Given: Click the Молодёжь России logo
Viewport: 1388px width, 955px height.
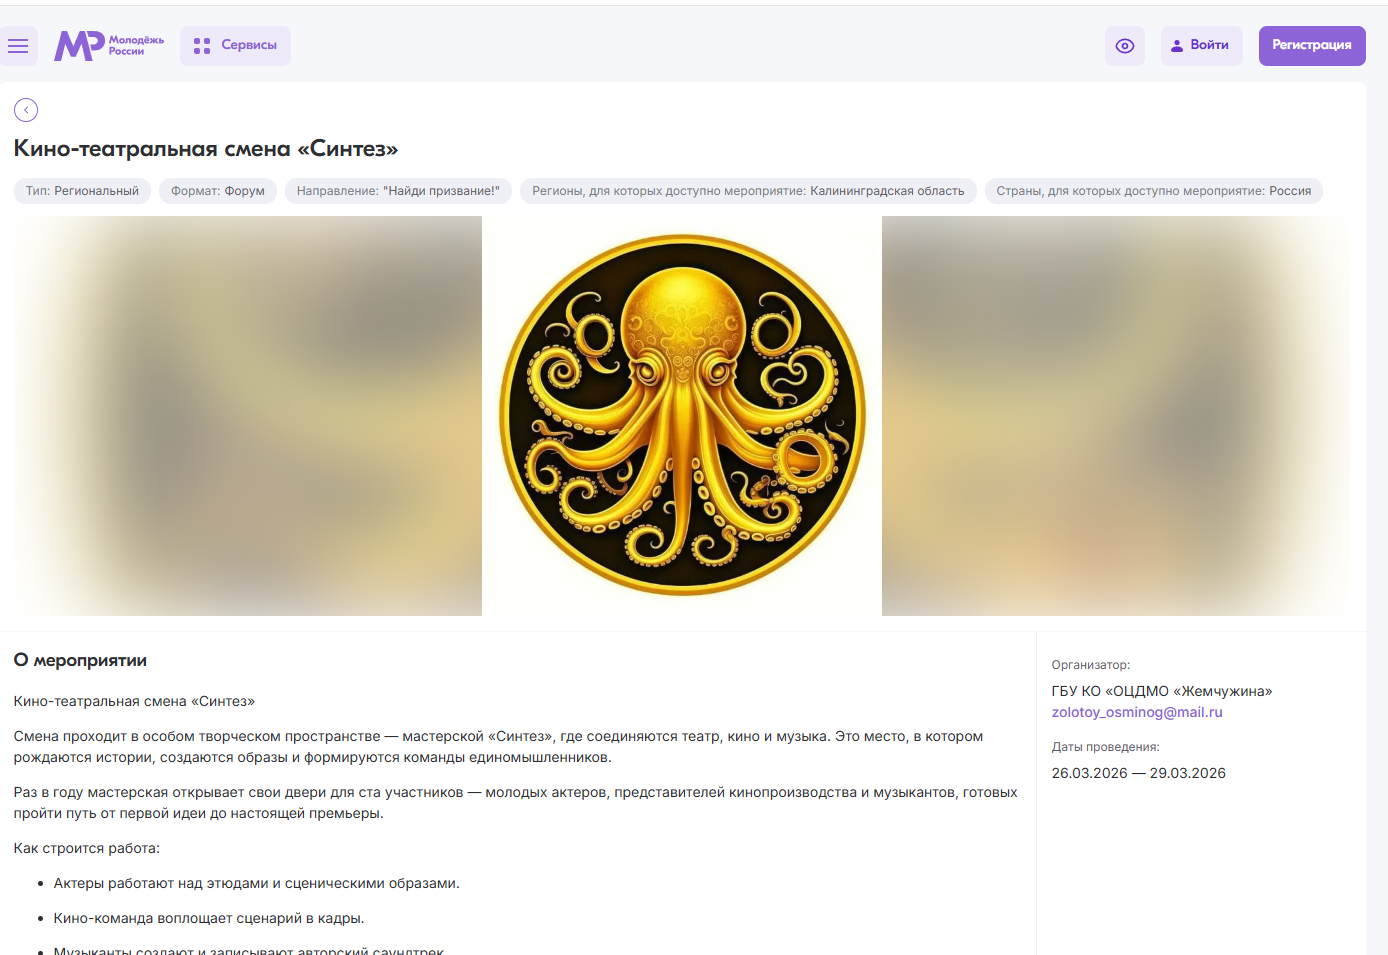Looking at the screenshot, I should coord(109,46).
